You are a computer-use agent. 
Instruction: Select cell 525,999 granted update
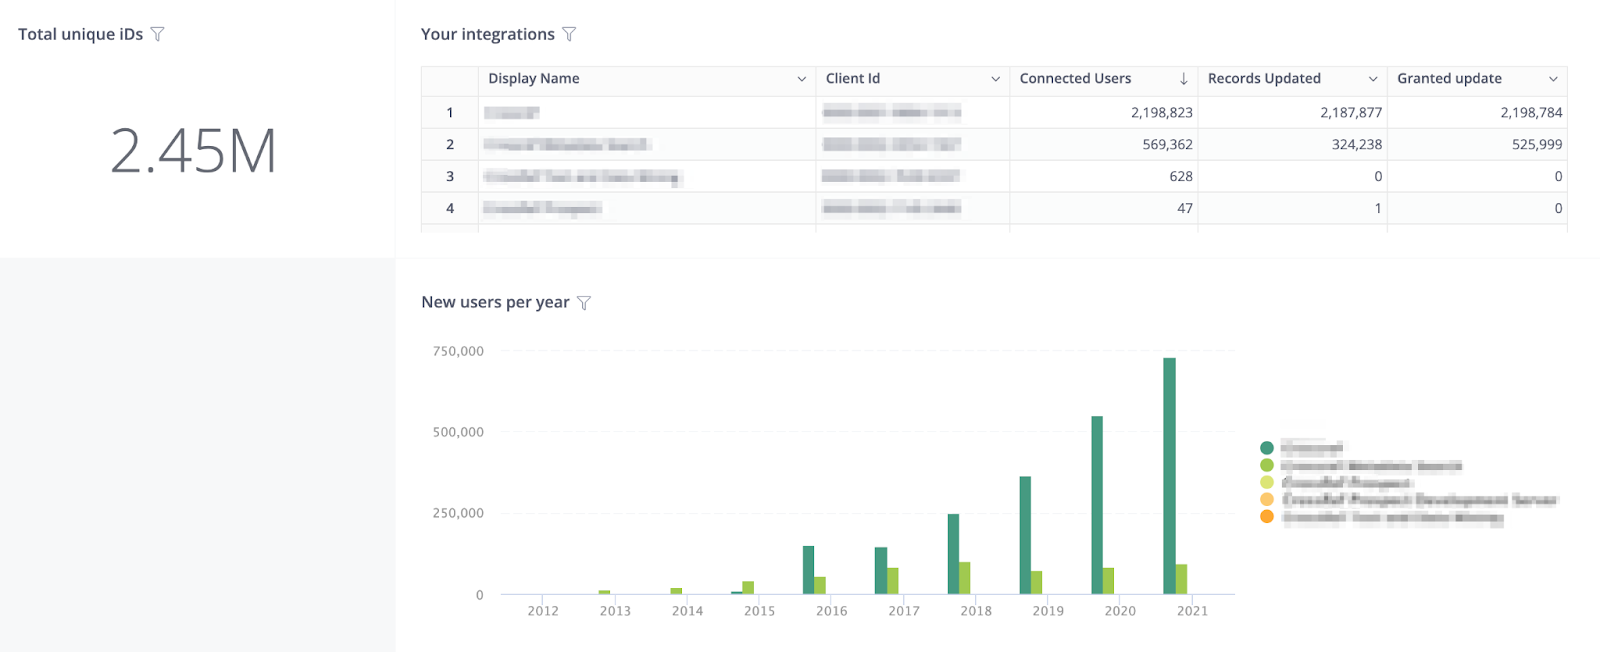(x=1477, y=145)
